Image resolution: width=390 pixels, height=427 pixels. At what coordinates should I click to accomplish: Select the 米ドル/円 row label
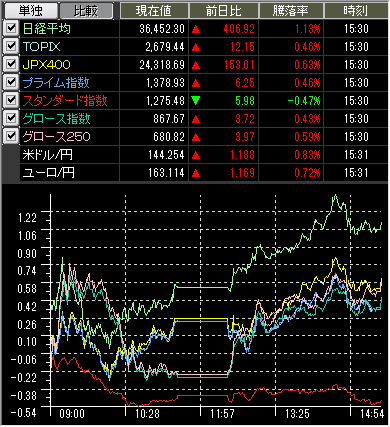point(47,155)
